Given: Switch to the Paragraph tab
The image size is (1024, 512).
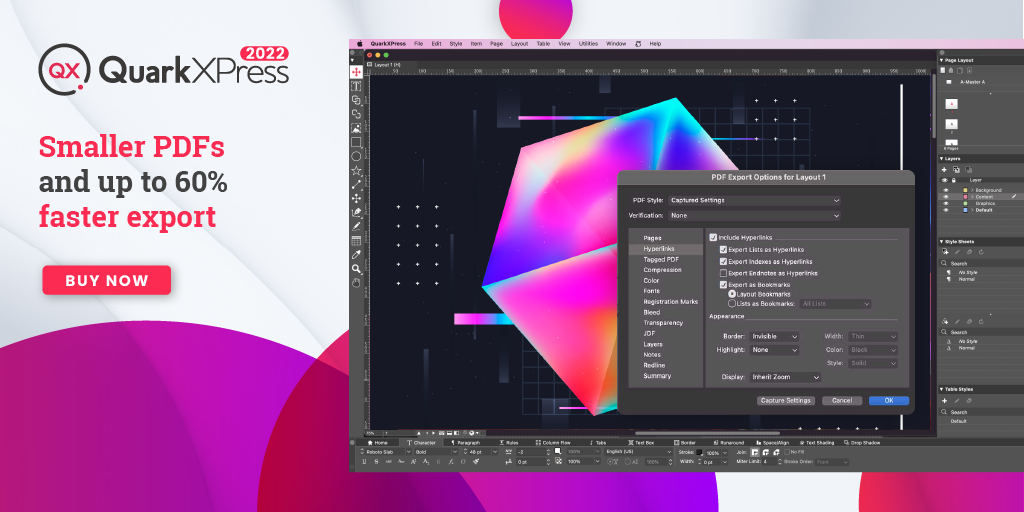Looking at the screenshot, I should pos(465,443).
